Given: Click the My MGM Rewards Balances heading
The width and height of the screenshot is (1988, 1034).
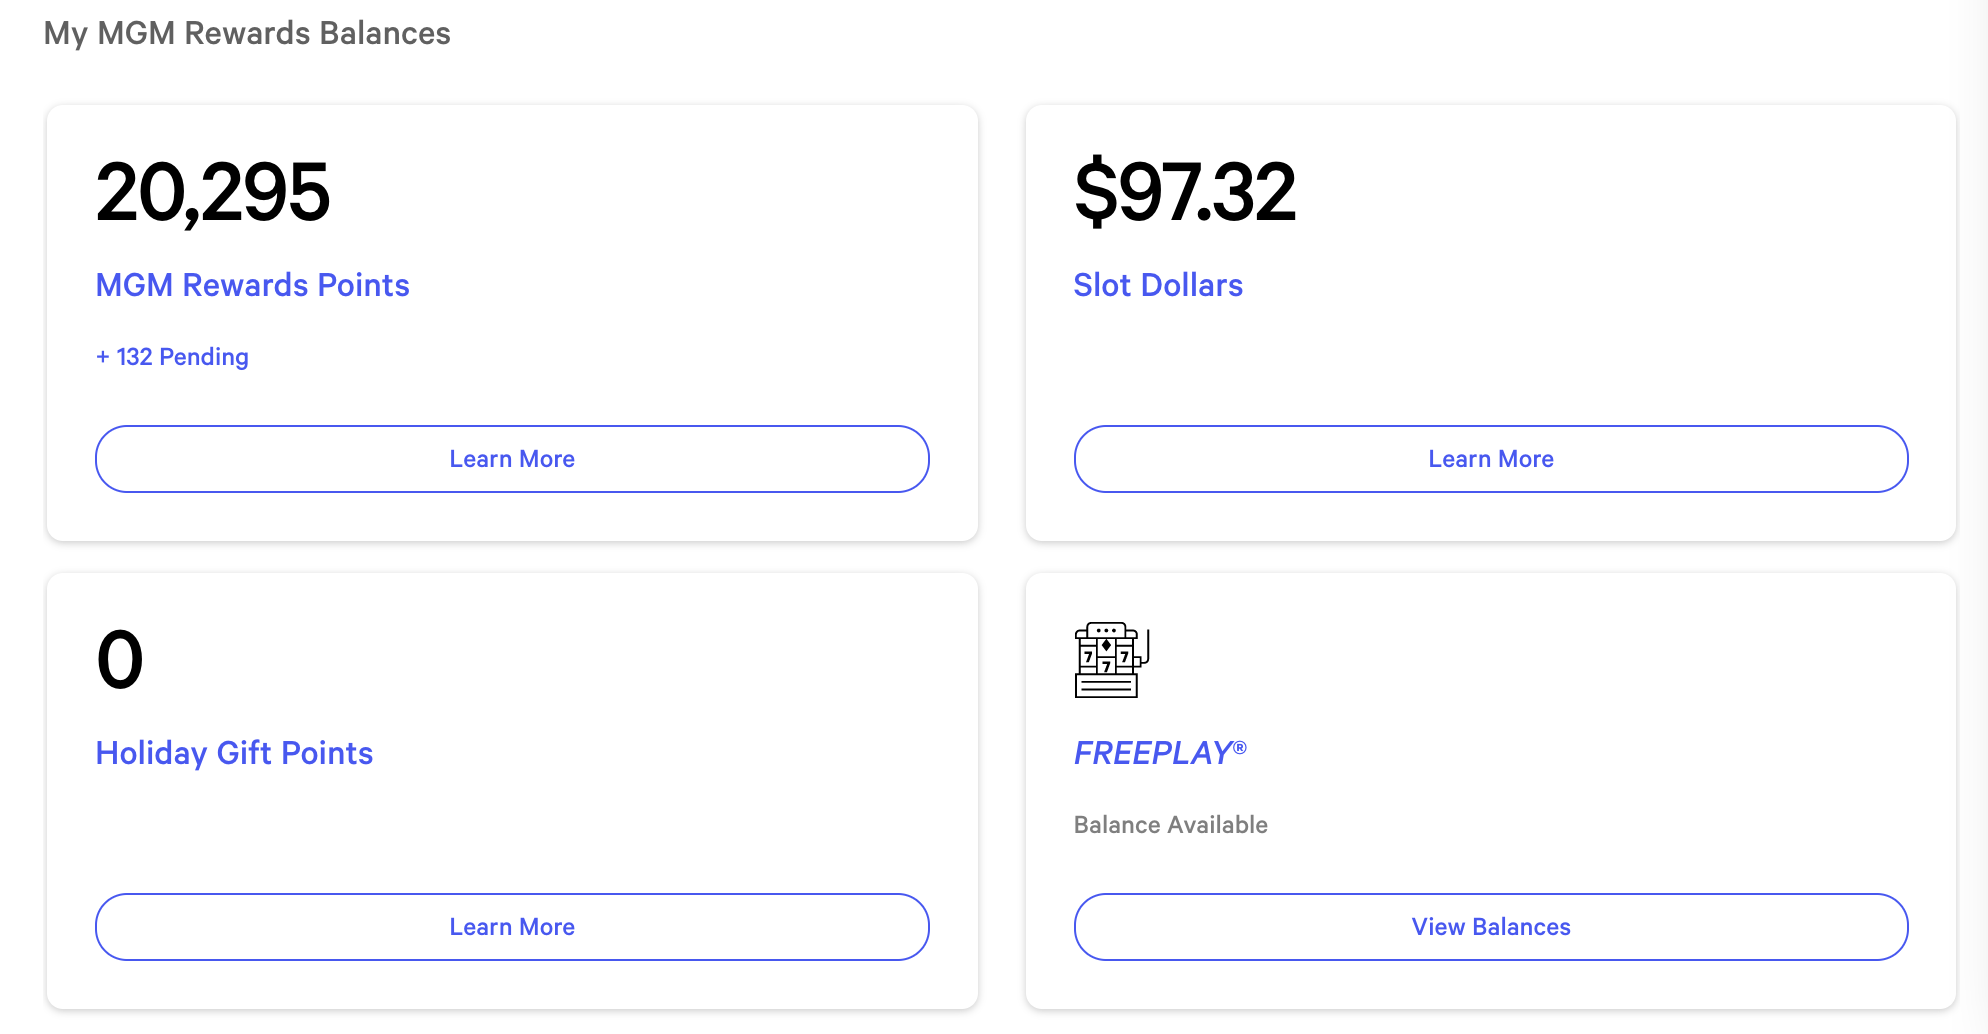Looking at the screenshot, I should 246,33.
